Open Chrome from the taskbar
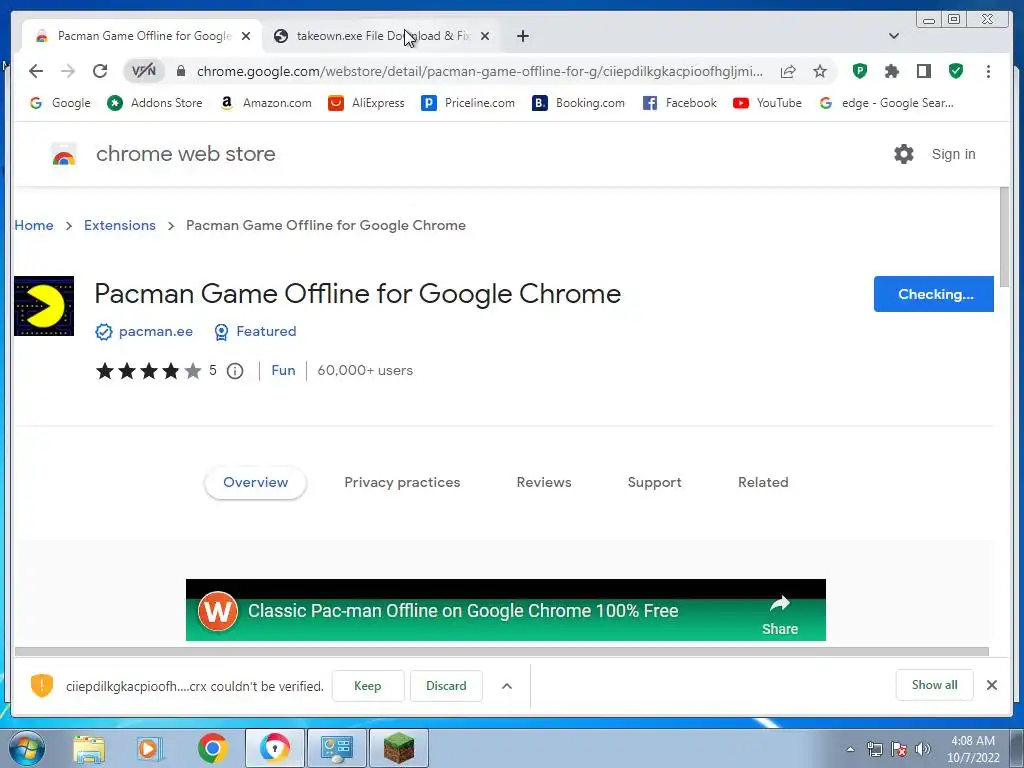Screen dimensions: 1024x768 click(x=212, y=748)
